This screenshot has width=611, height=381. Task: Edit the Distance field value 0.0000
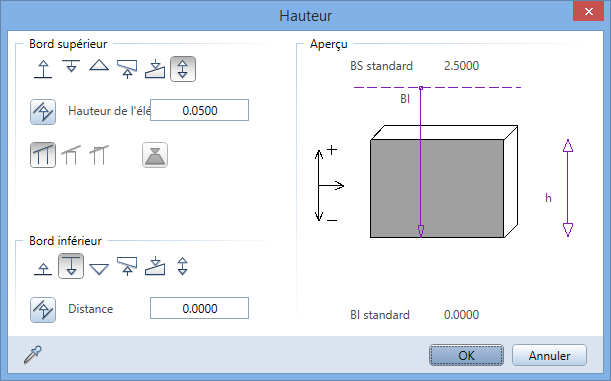pyautogui.click(x=200, y=308)
